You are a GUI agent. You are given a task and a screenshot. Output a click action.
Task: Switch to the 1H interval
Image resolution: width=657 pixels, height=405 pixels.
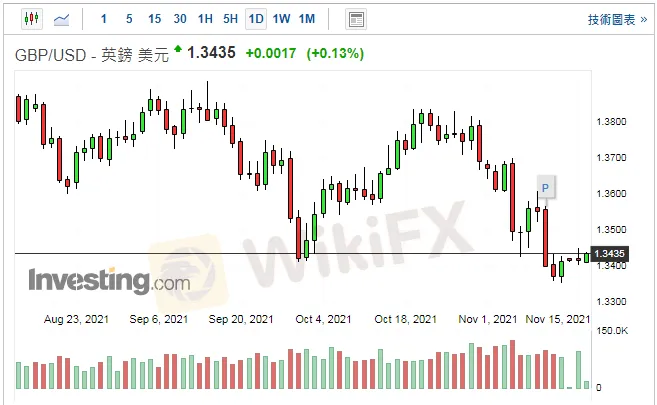coord(205,19)
